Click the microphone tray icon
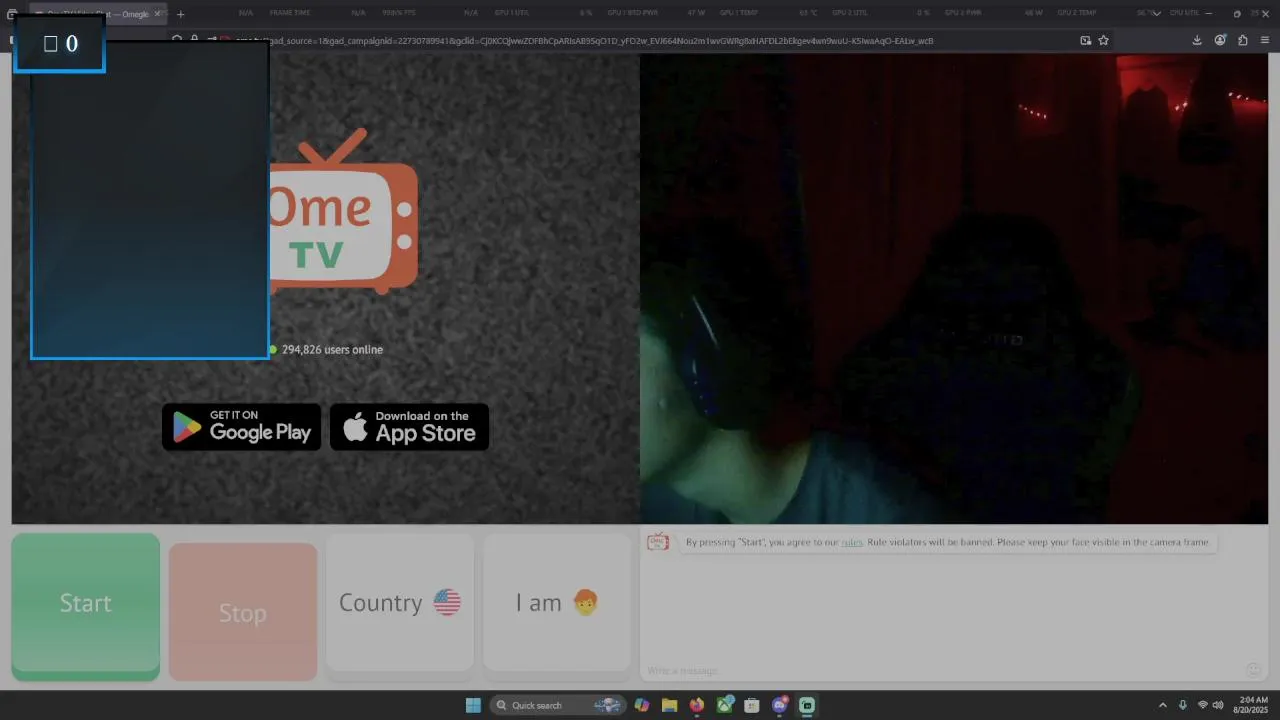 coord(1183,705)
